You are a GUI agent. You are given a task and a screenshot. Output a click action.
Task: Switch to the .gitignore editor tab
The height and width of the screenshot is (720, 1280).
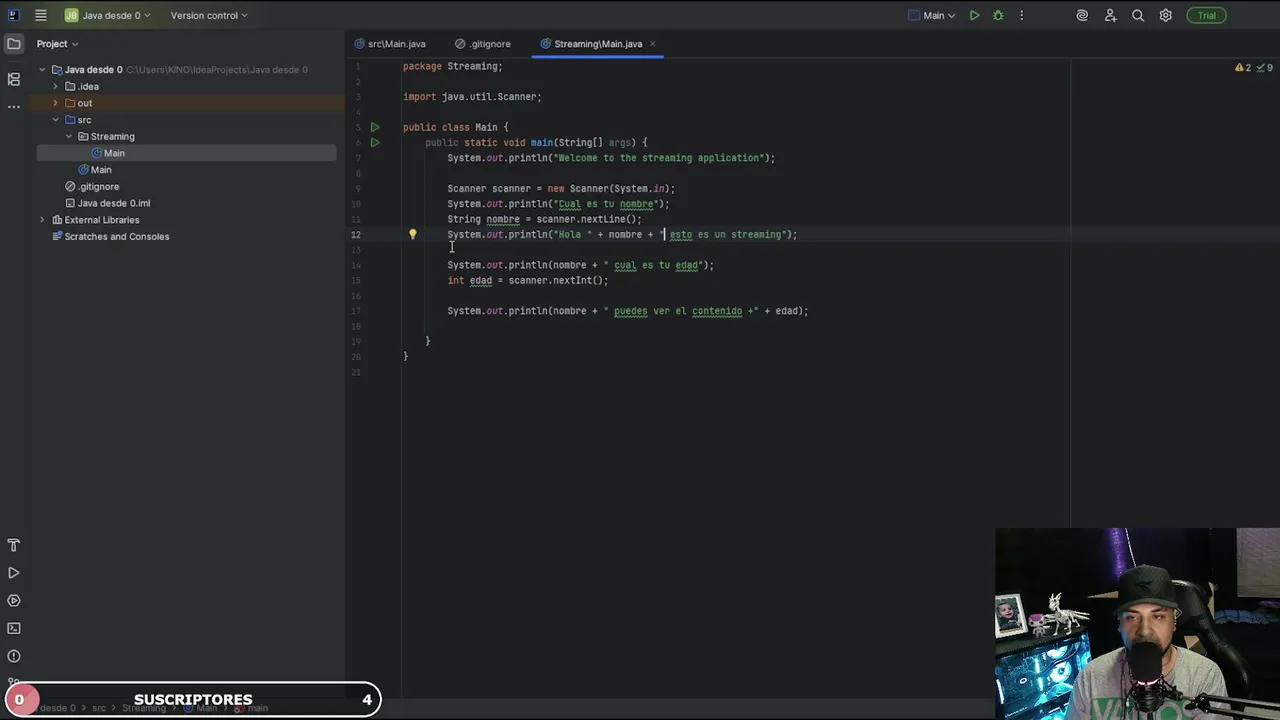pyautogui.click(x=483, y=44)
